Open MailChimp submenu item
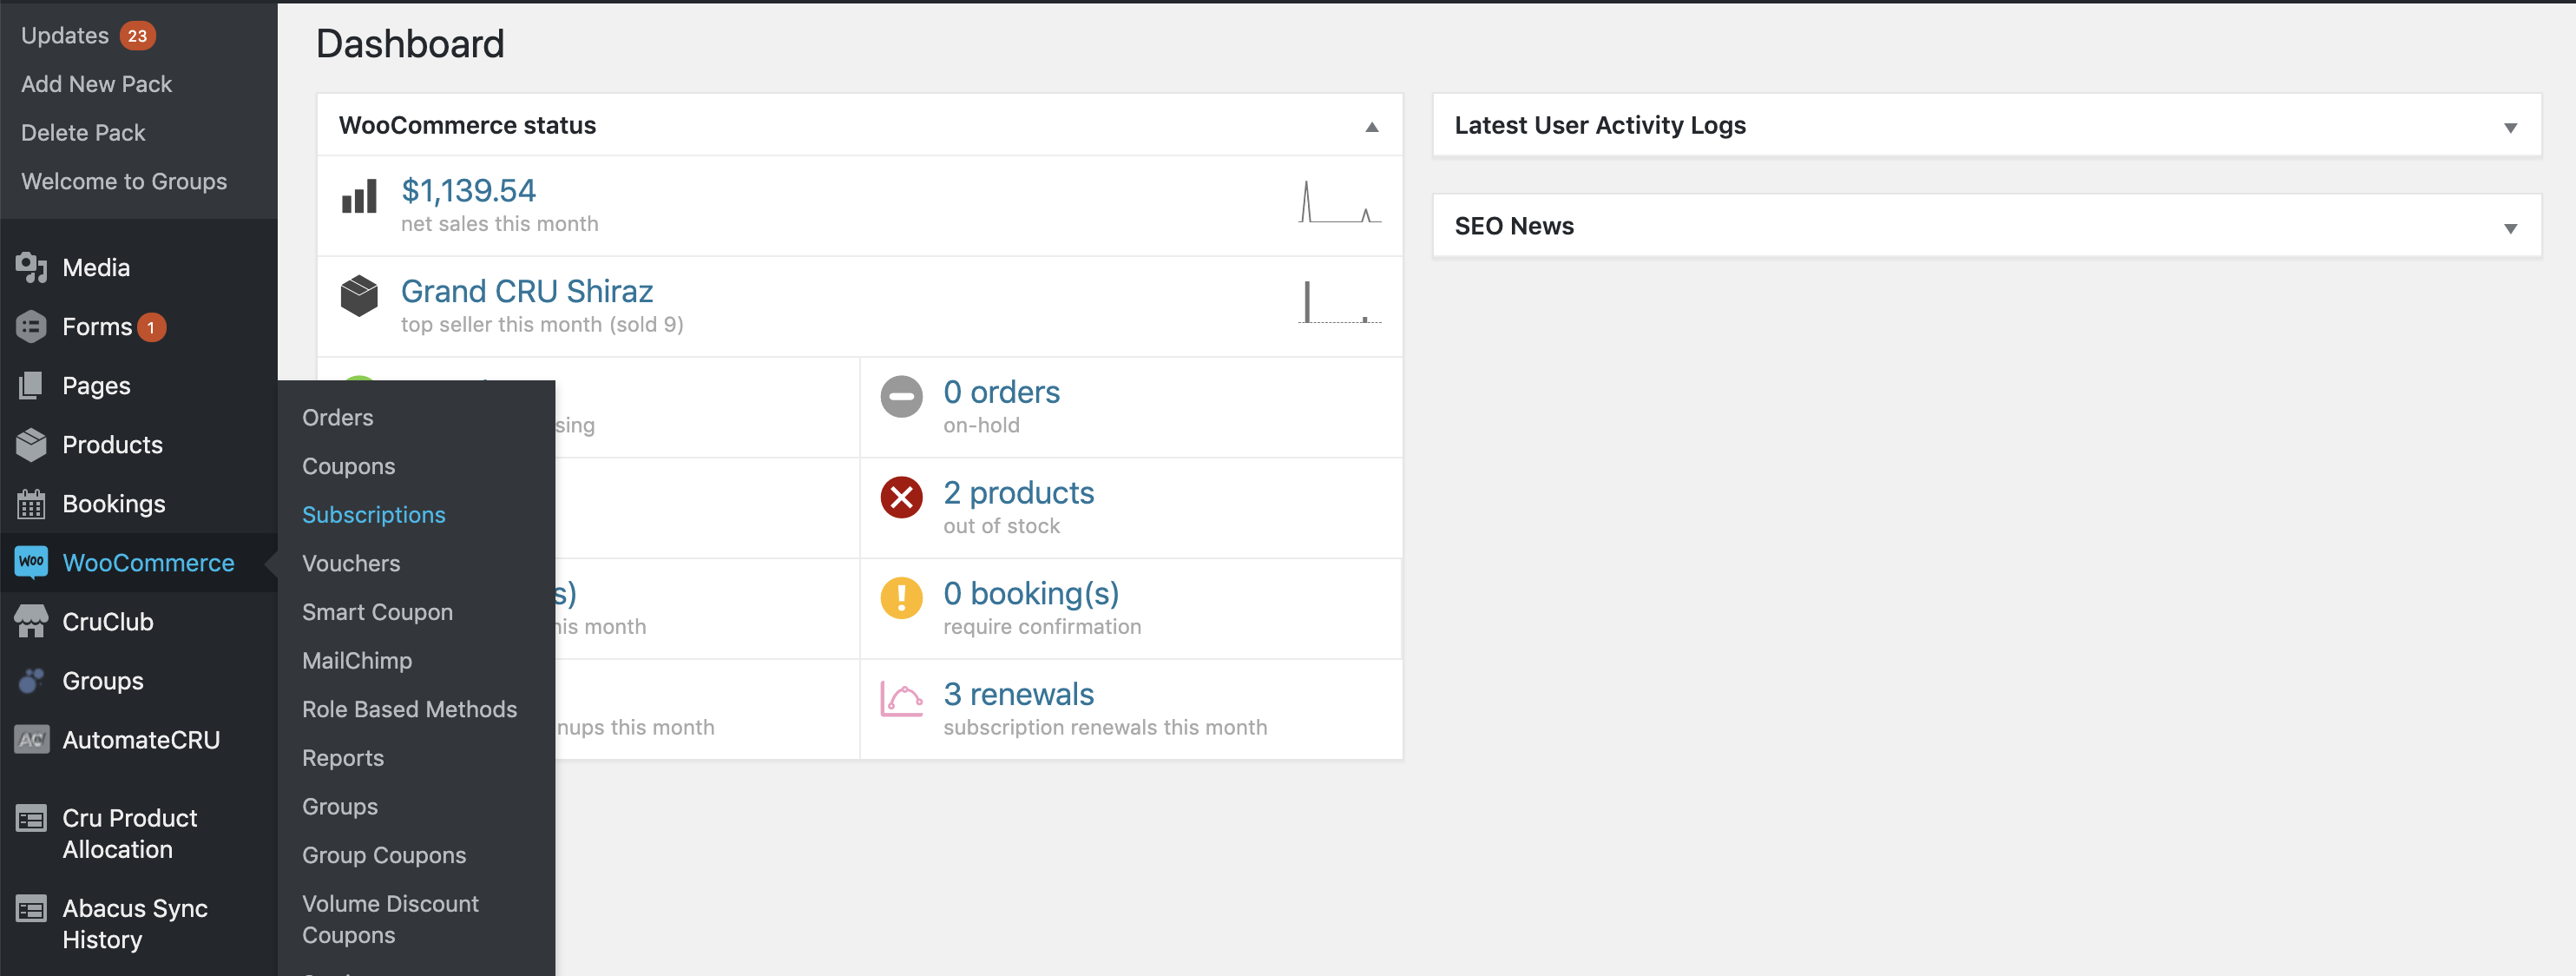The height and width of the screenshot is (976, 2576). [357, 660]
